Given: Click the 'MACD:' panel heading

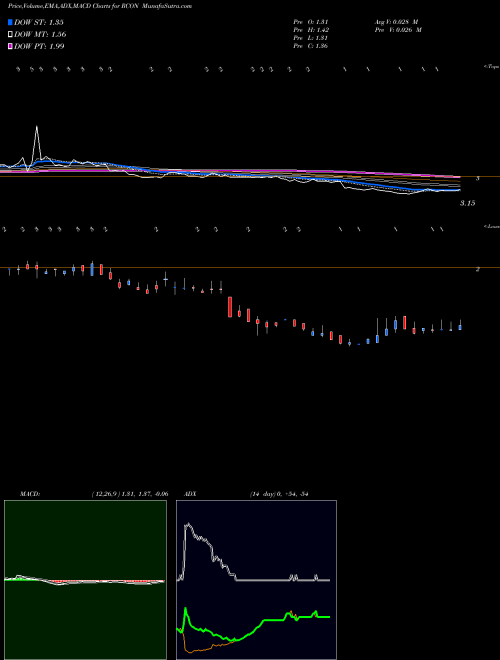Looking at the screenshot, I should (x=30, y=494).
